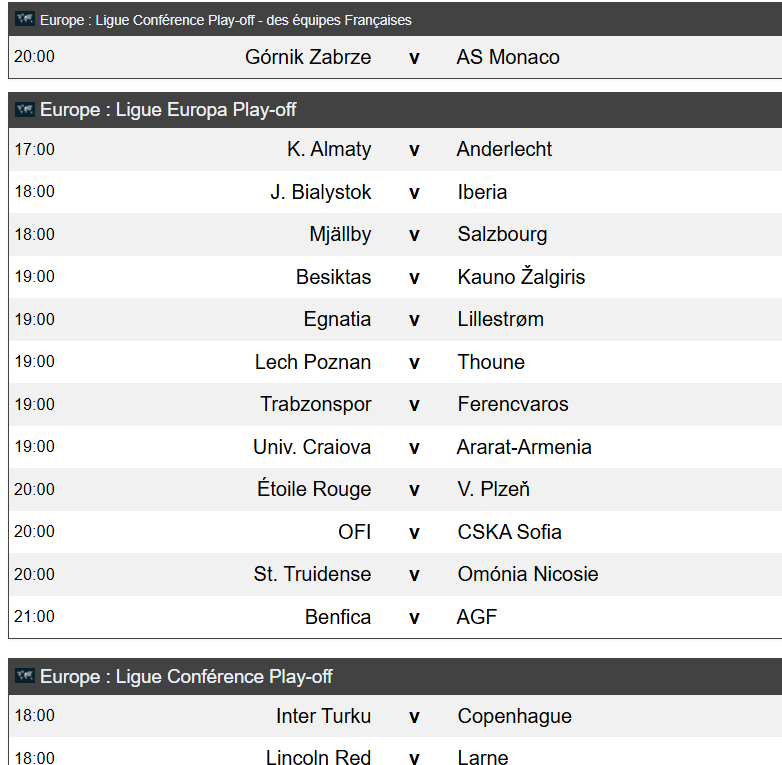Click Besiktas in the 19:00 match

pos(334,277)
